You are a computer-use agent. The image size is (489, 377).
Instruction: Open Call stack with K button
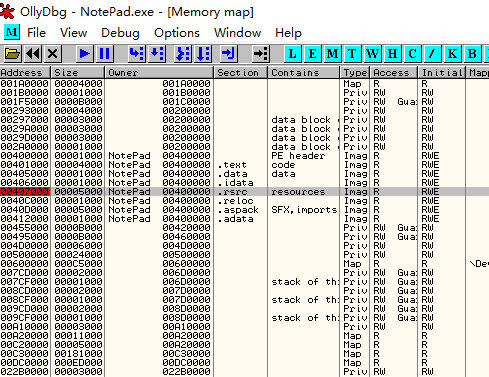(x=452, y=53)
